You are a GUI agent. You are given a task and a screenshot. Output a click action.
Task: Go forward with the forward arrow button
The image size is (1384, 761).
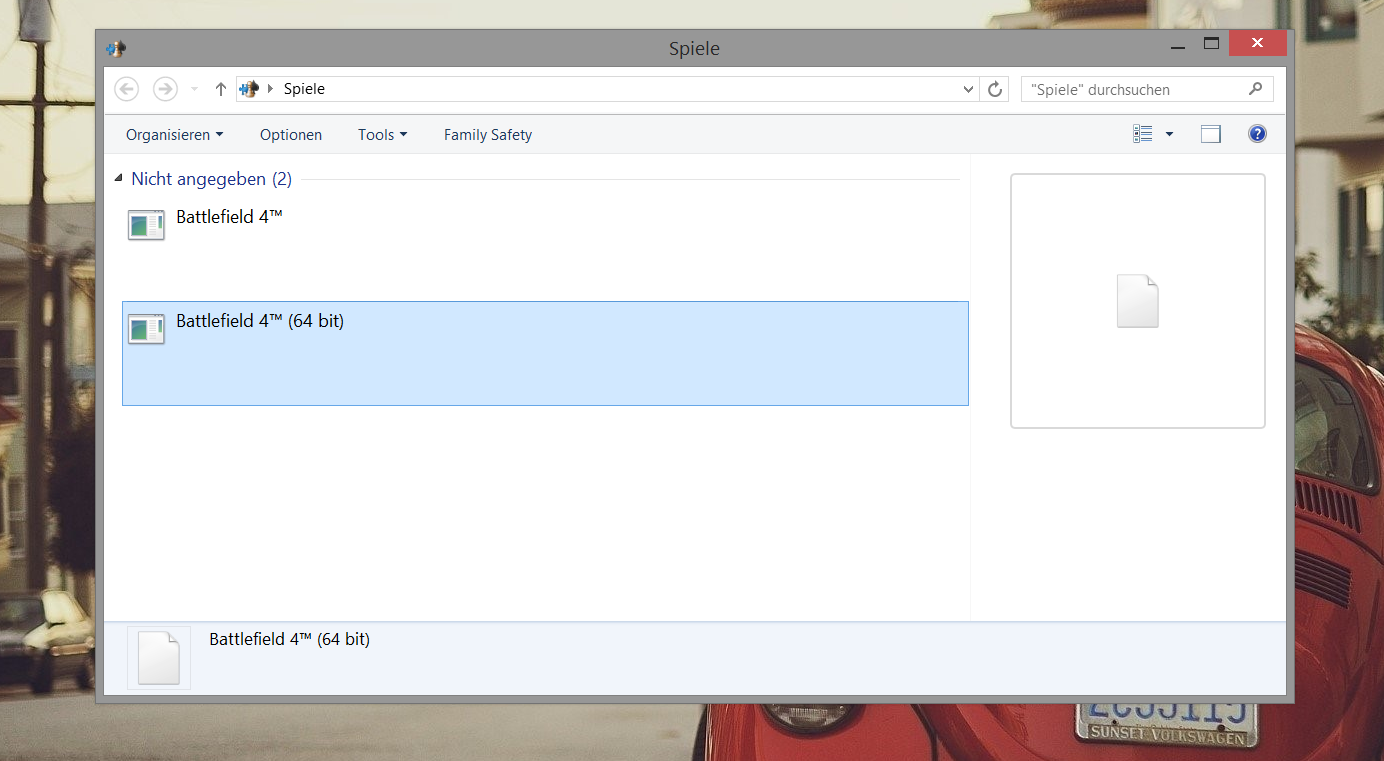pyautogui.click(x=165, y=89)
